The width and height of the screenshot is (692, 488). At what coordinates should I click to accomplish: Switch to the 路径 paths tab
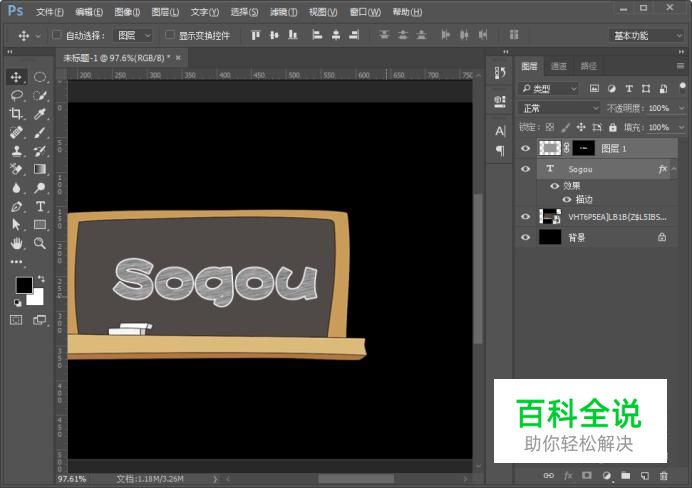pos(588,66)
